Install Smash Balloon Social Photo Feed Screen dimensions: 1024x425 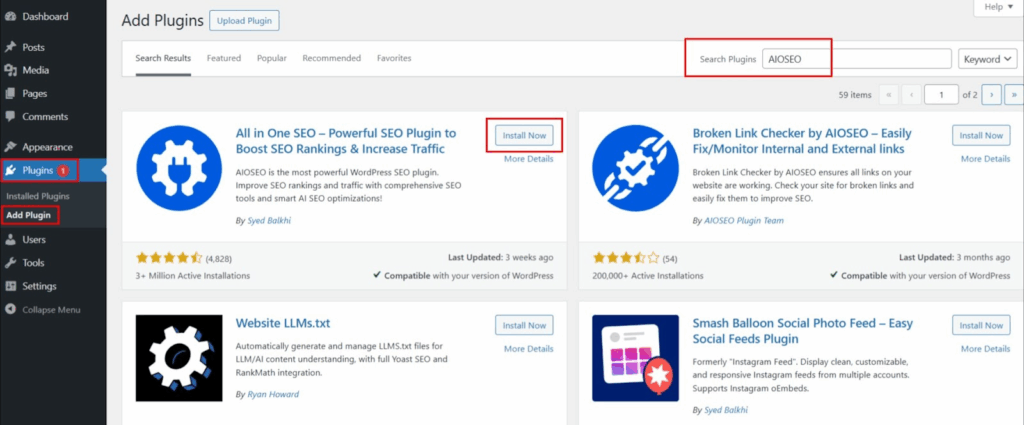click(x=981, y=325)
